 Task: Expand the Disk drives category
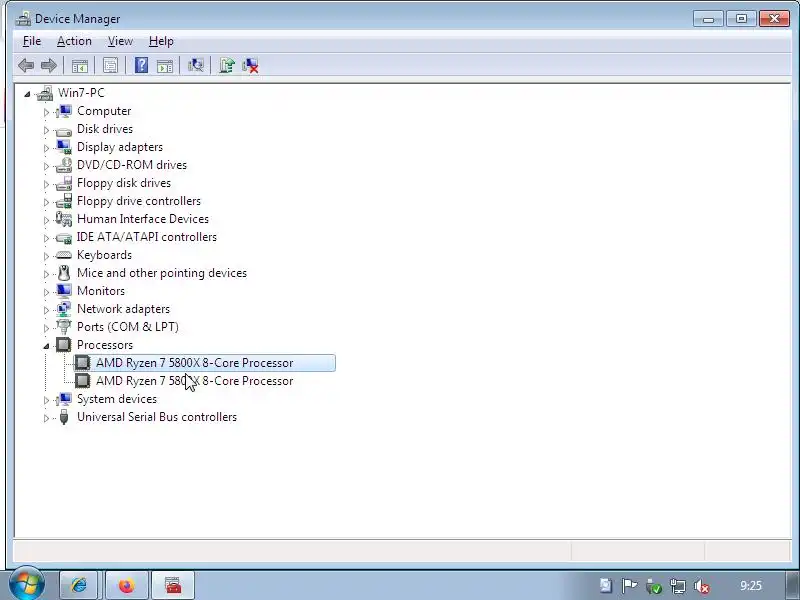(46, 130)
